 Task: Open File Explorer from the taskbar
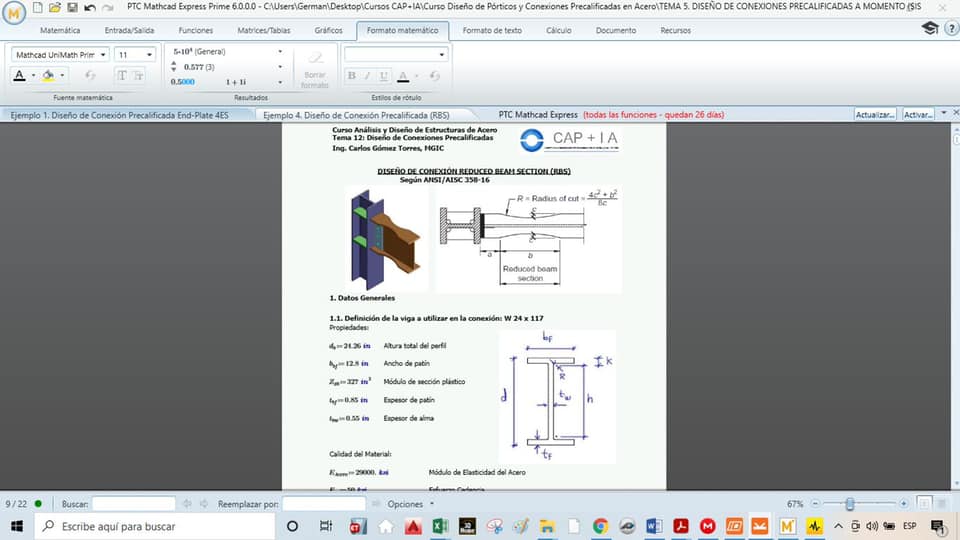click(547, 526)
